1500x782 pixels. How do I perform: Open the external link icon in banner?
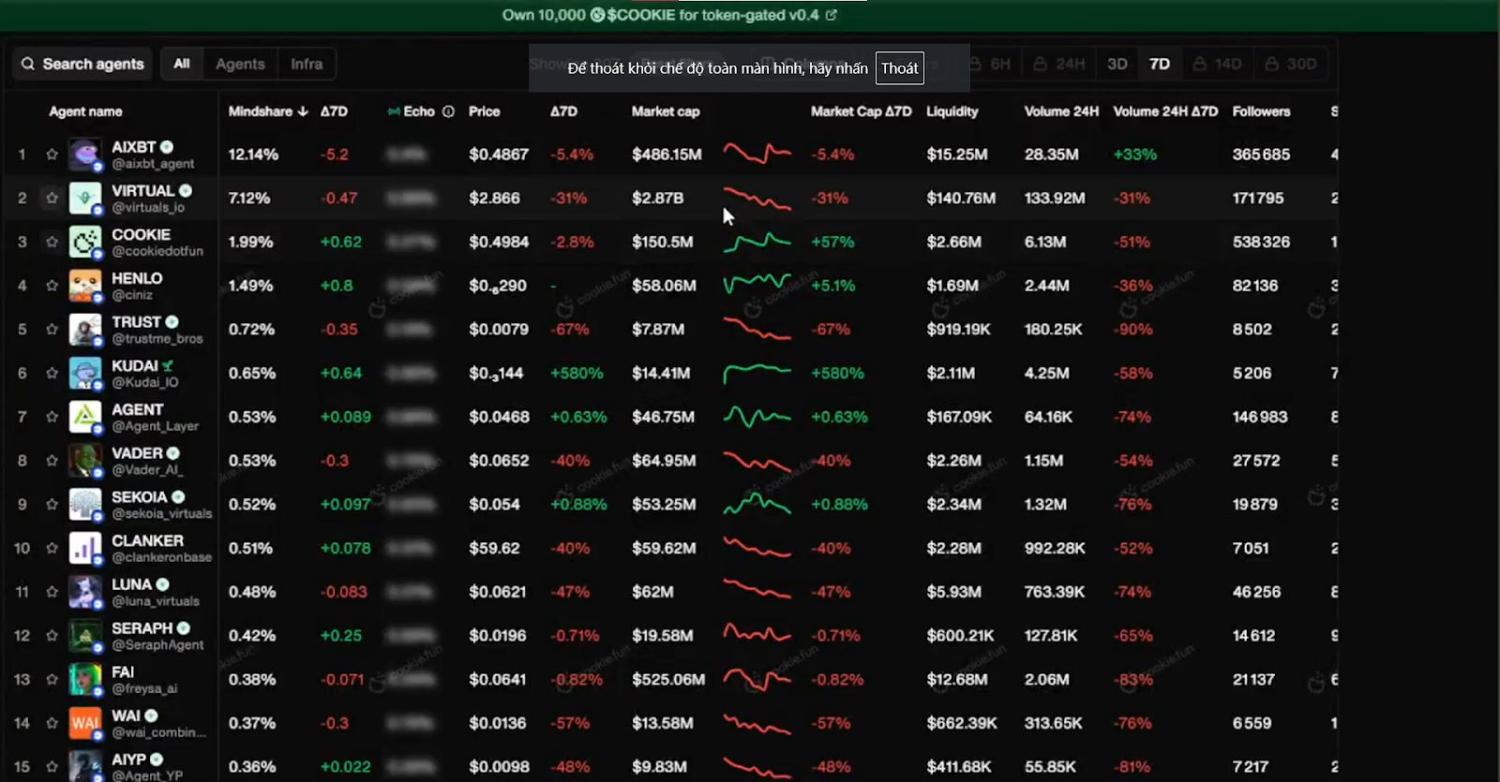(831, 15)
